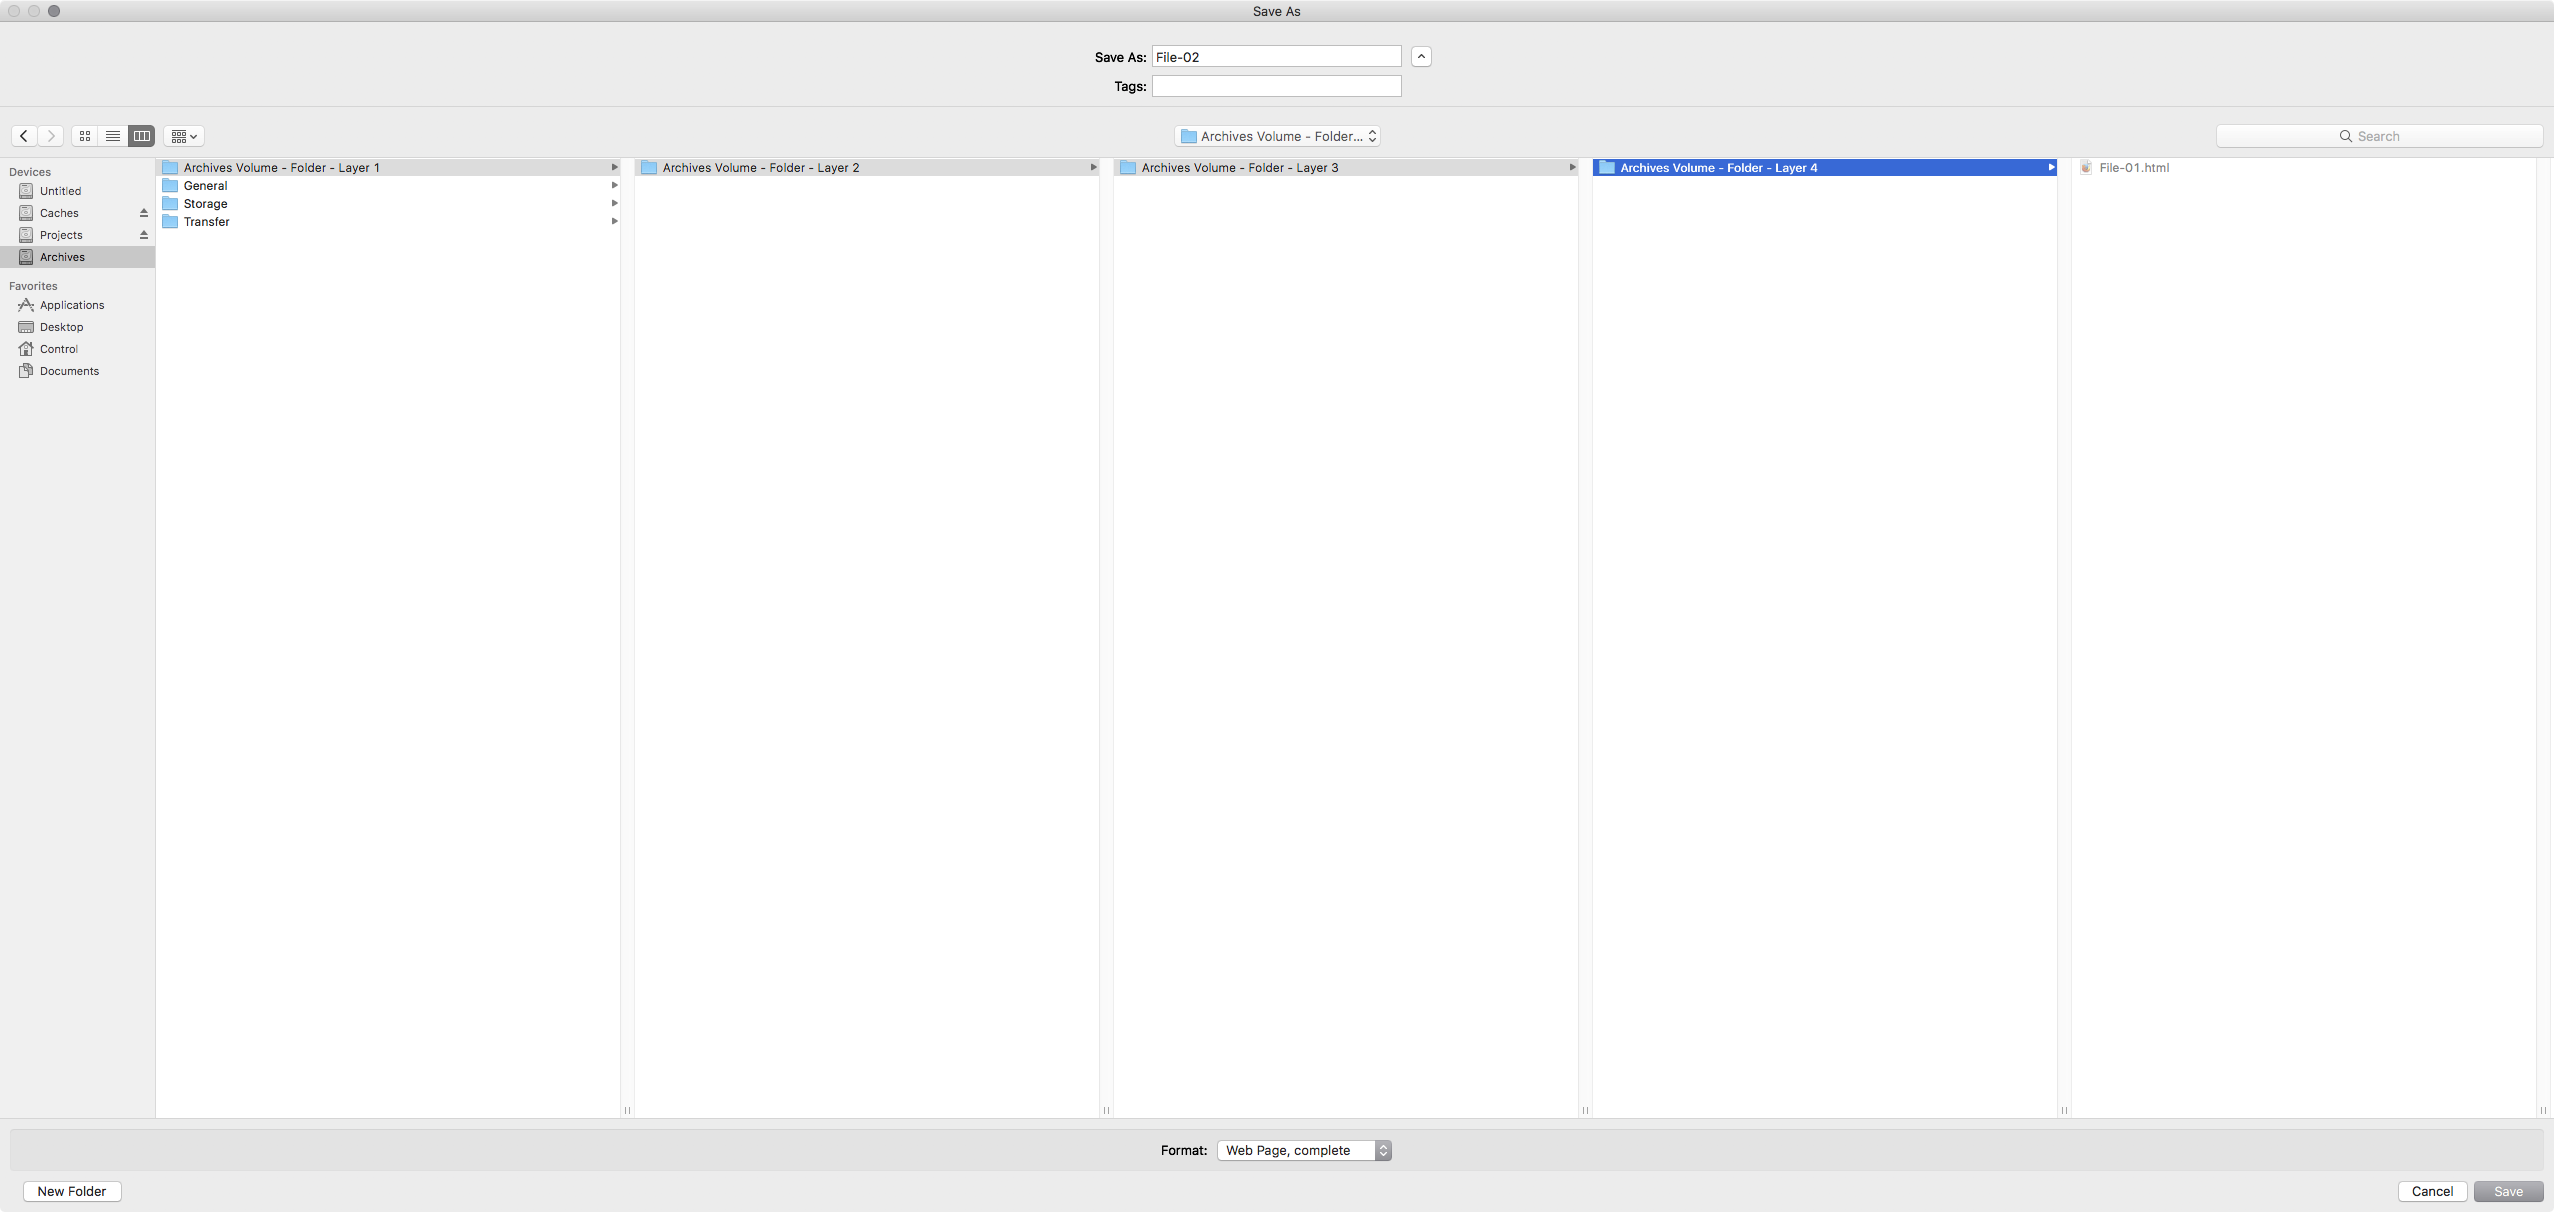Click the first column's resize handle
The height and width of the screenshot is (1212, 2554).
628,1110
